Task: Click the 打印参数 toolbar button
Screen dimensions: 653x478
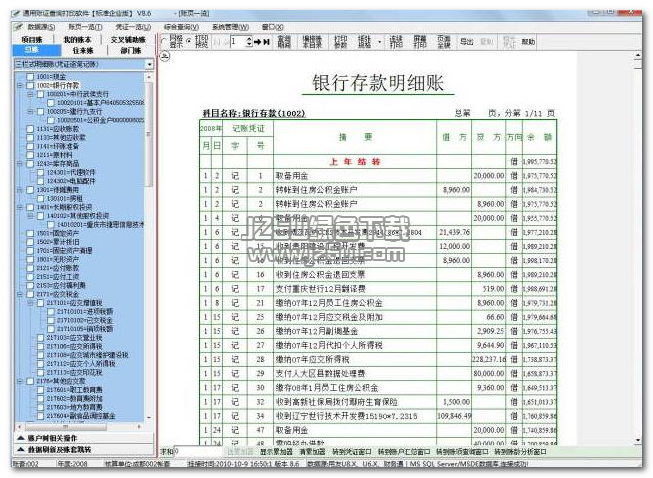Action: (341, 42)
